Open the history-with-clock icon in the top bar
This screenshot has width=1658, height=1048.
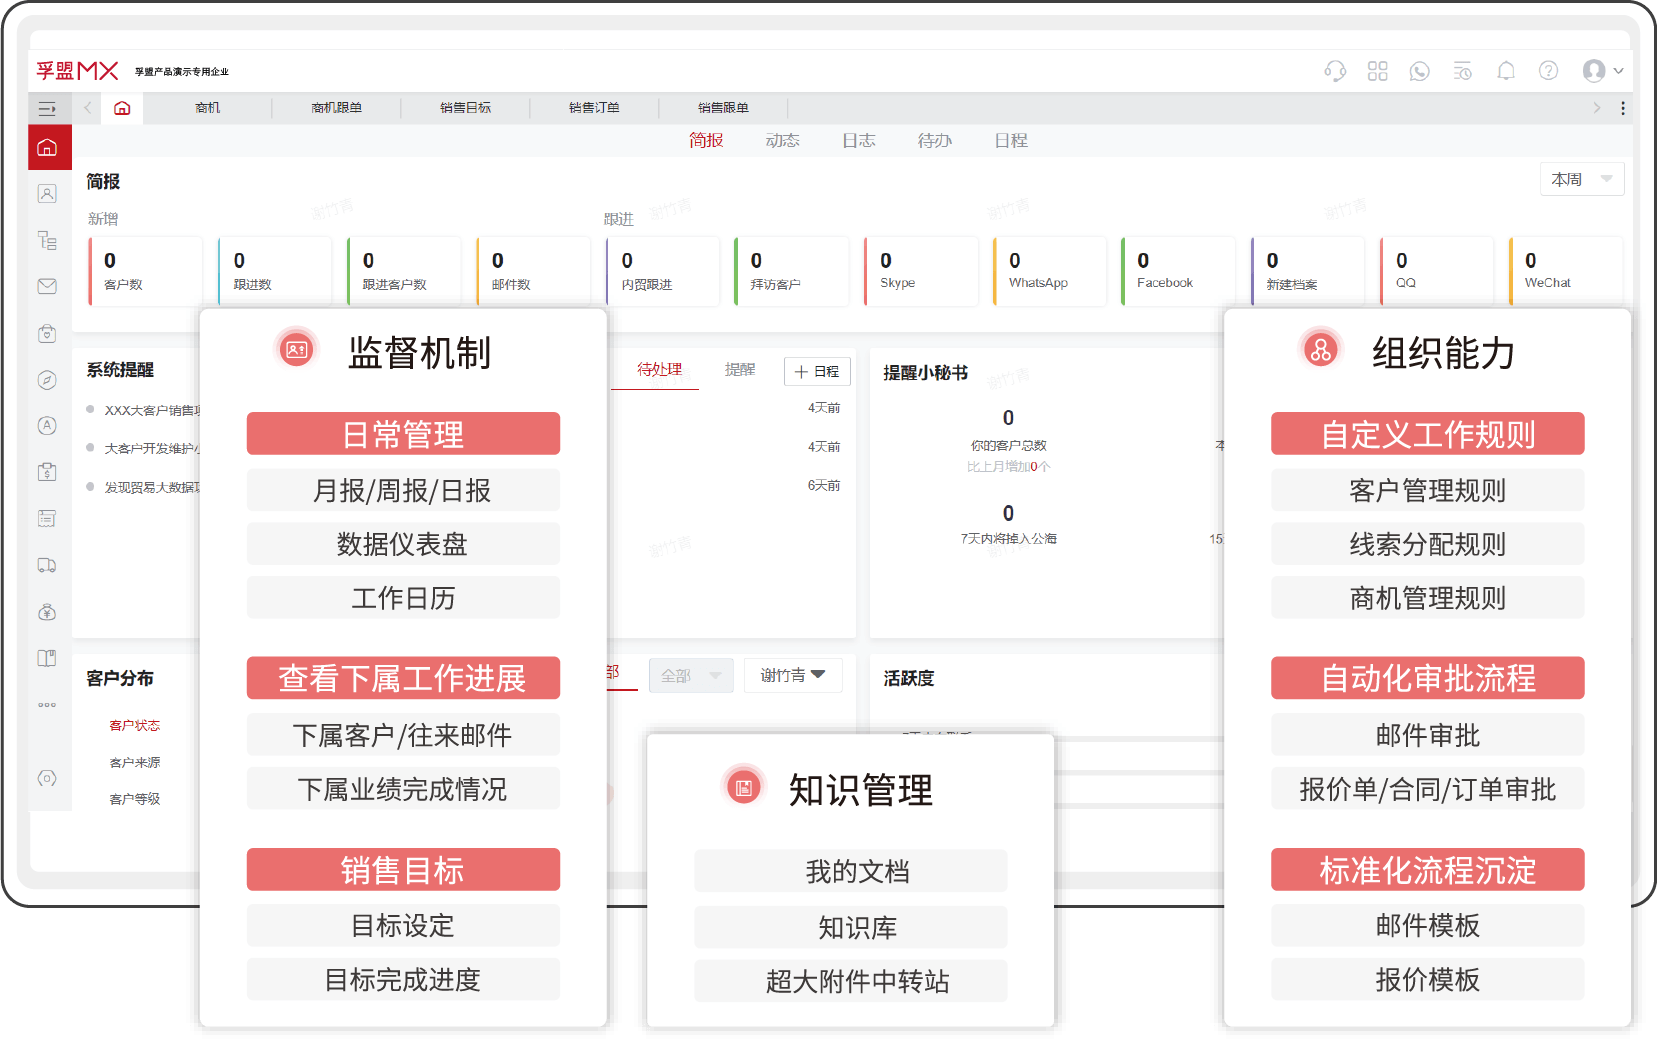1462,71
